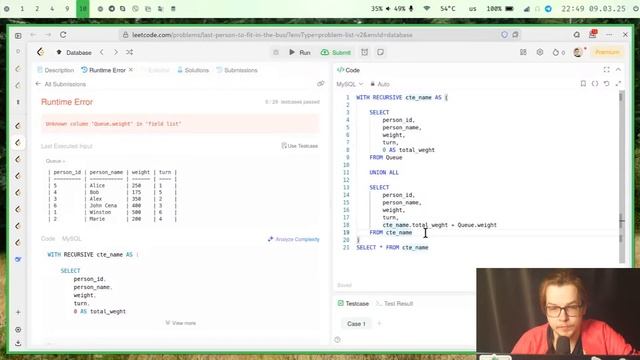The image size is (640, 360).
Task: Expand the code with View more
Action: [180, 323]
